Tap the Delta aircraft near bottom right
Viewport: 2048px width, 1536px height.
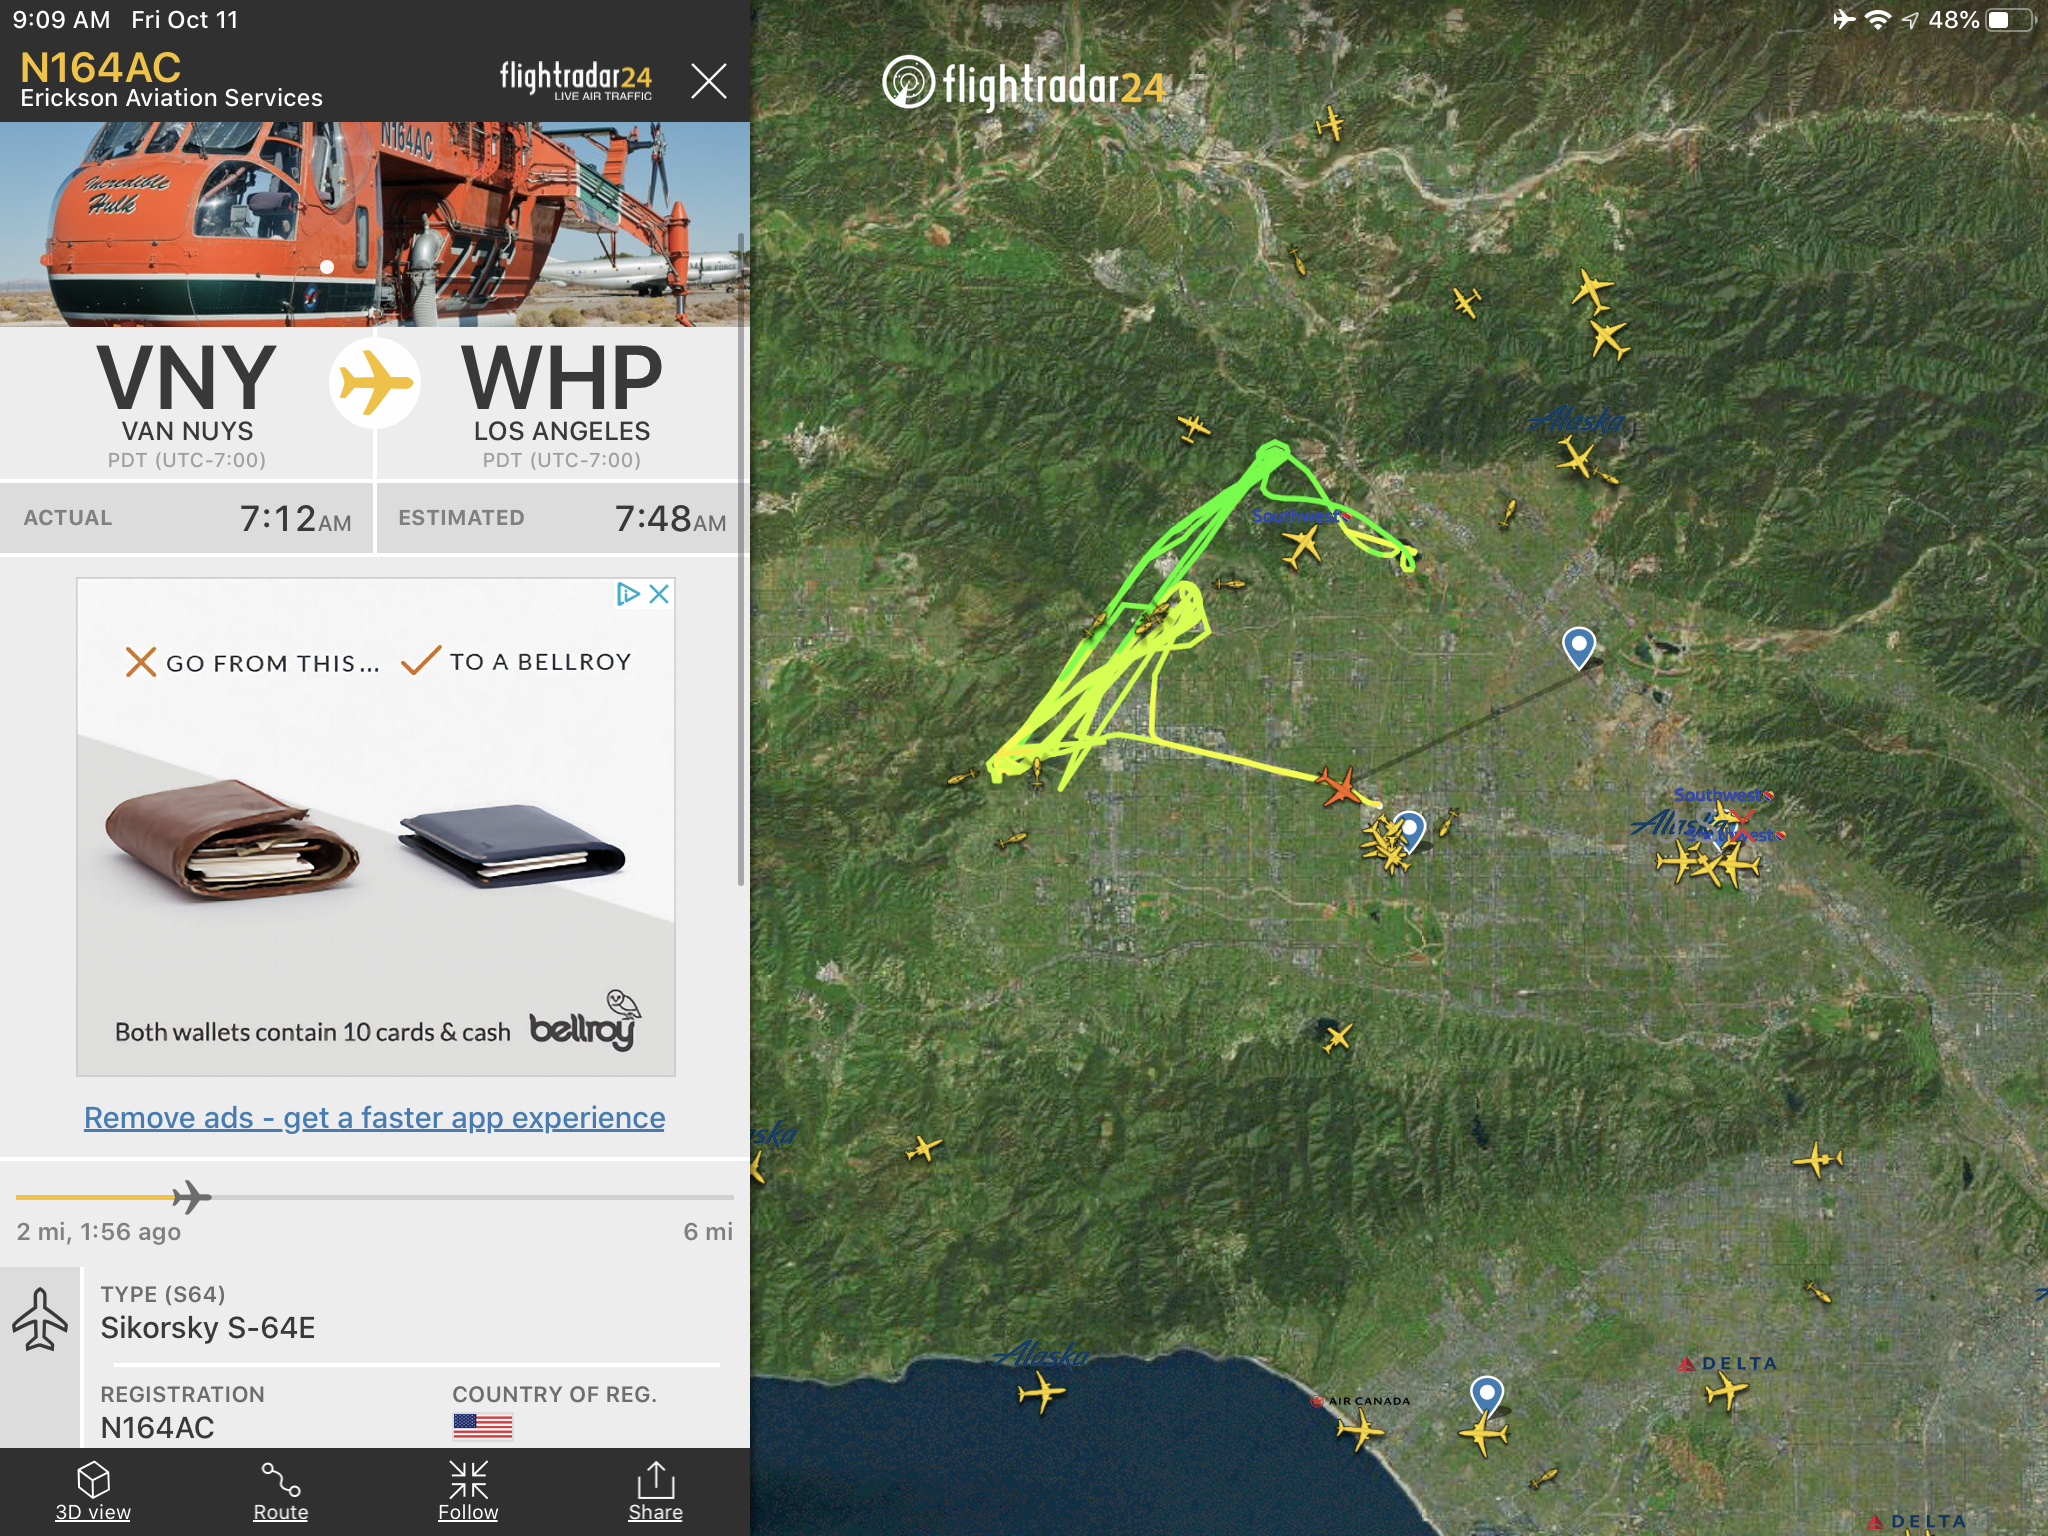point(1727,1389)
